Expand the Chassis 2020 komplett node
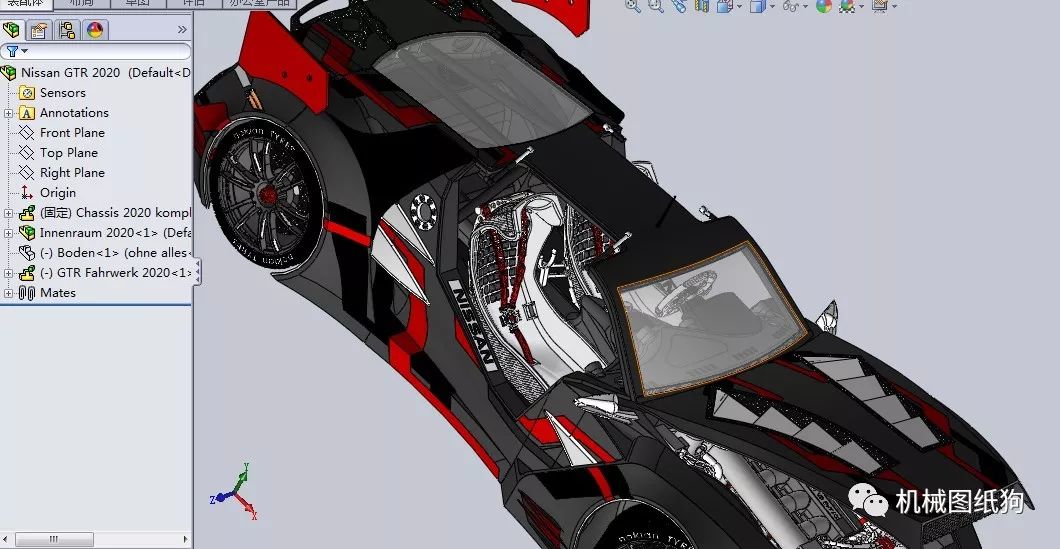The image size is (1060, 549). coord(8,214)
